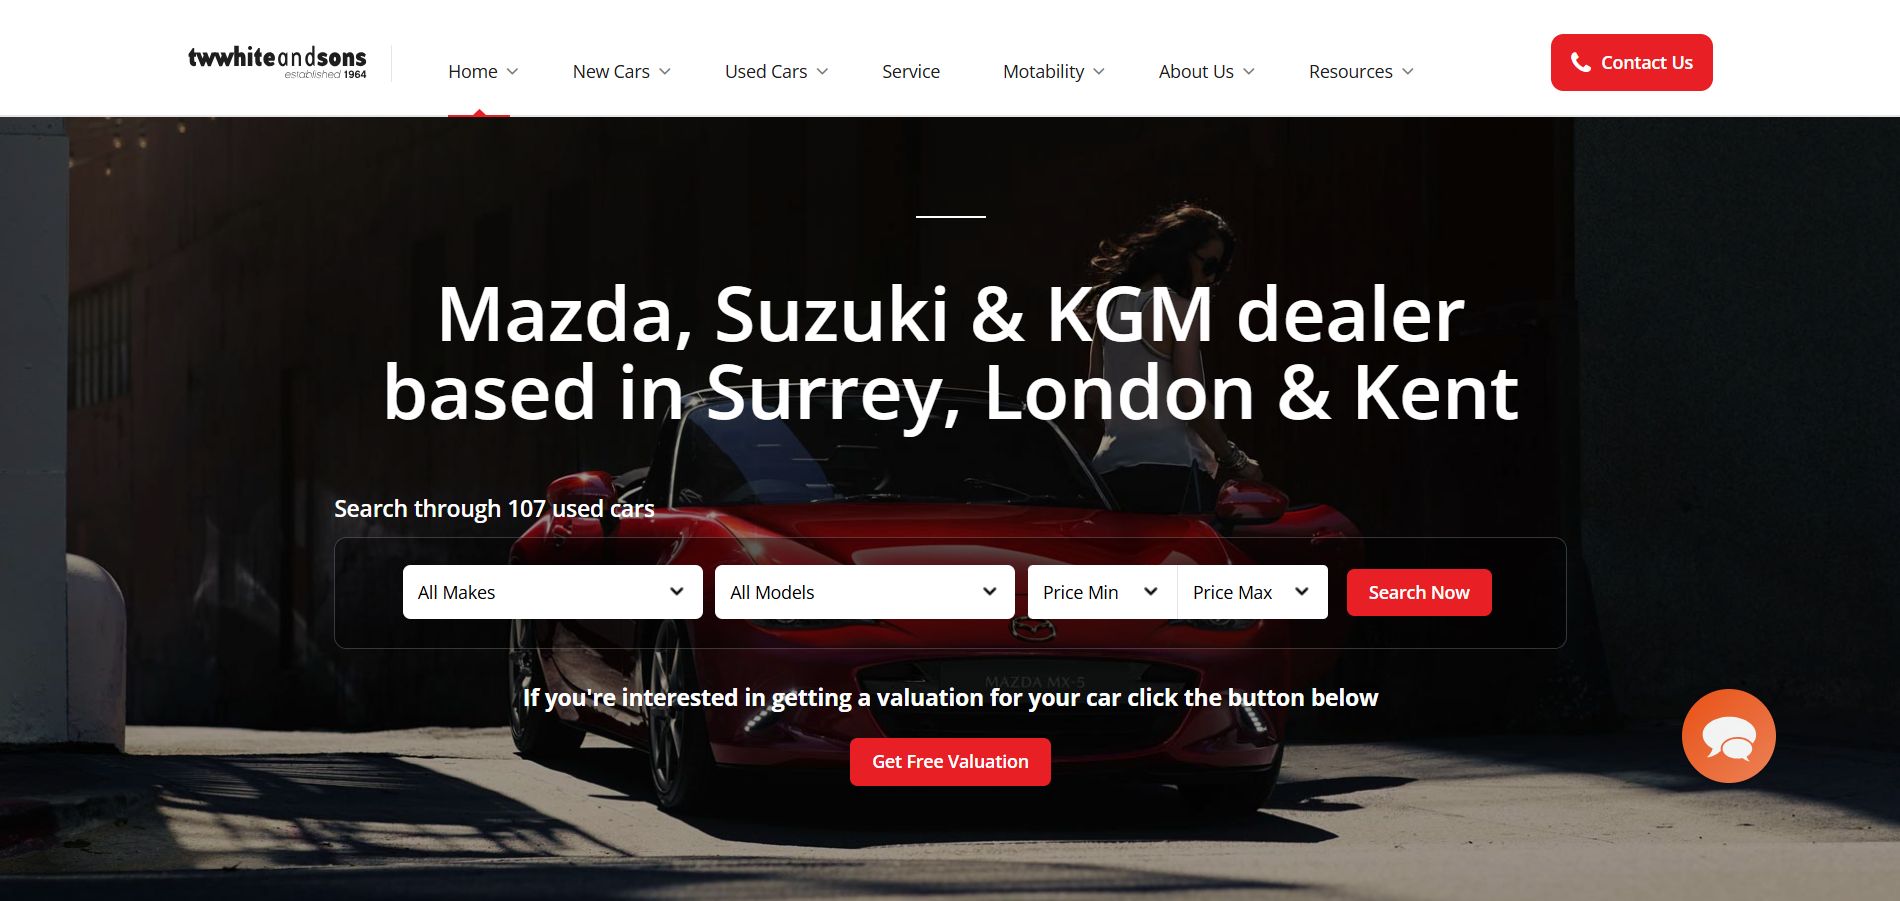Click the TW White and Sons logo
Viewport: 1900px width, 901px height.
click(x=277, y=62)
